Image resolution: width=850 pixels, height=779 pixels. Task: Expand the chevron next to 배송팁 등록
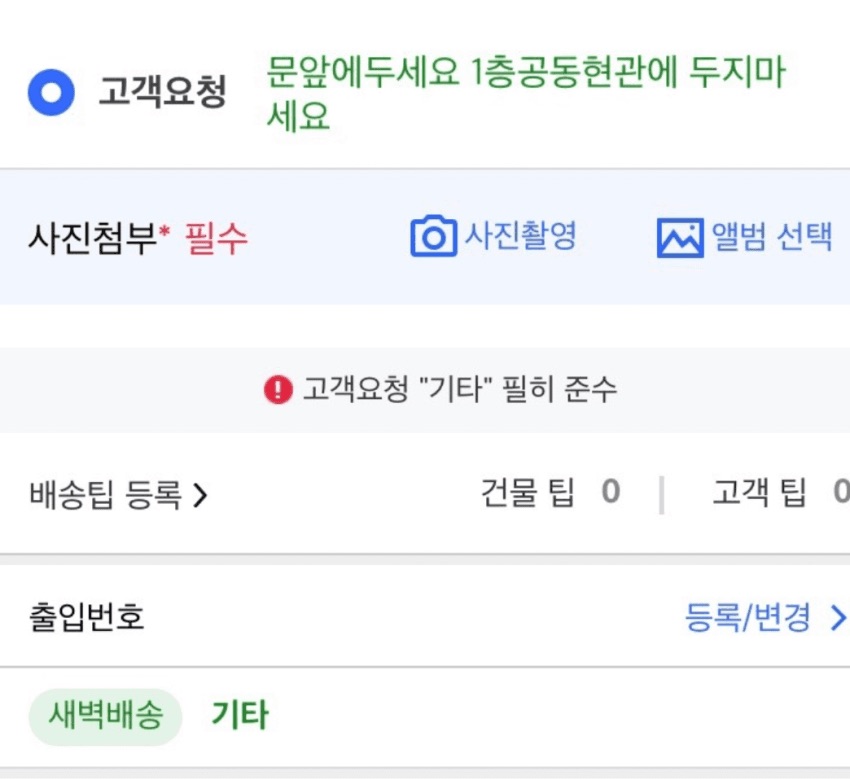[200, 495]
